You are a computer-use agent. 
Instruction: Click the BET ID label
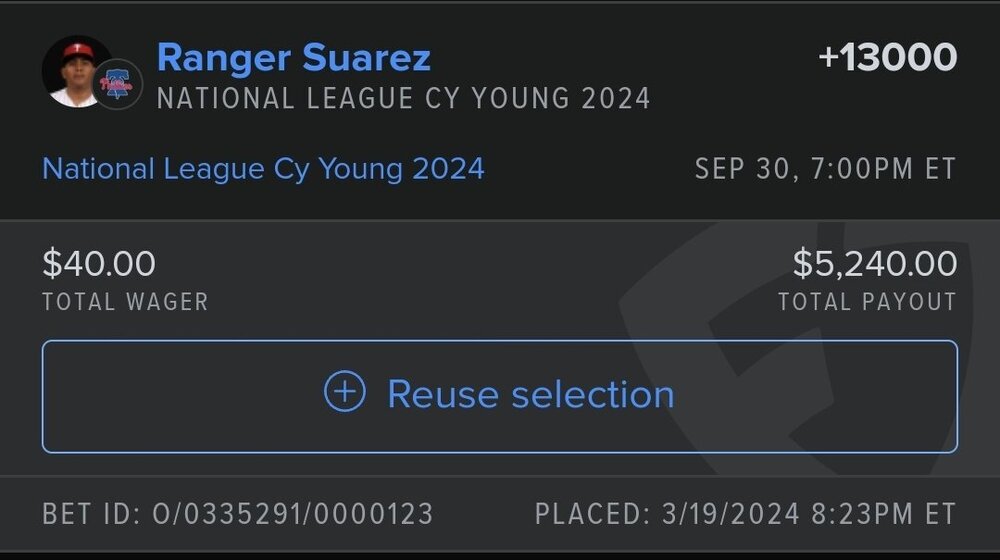click(x=90, y=514)
